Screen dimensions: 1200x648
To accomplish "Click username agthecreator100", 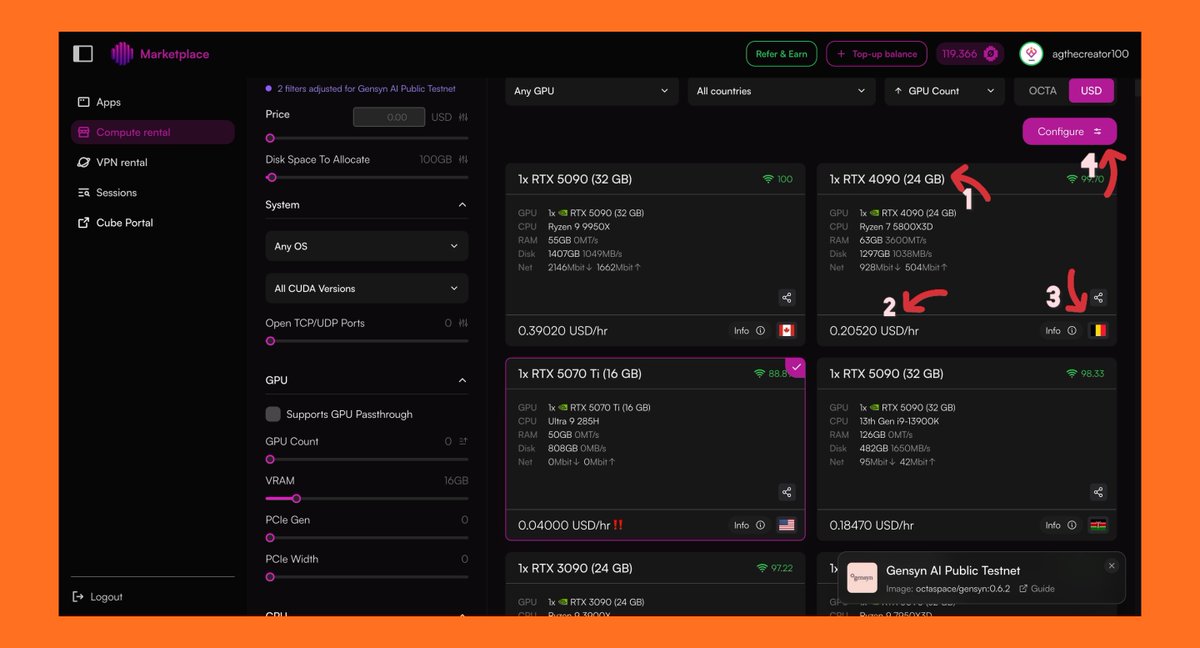I will pyautogui.click(x=1090, y=54).
